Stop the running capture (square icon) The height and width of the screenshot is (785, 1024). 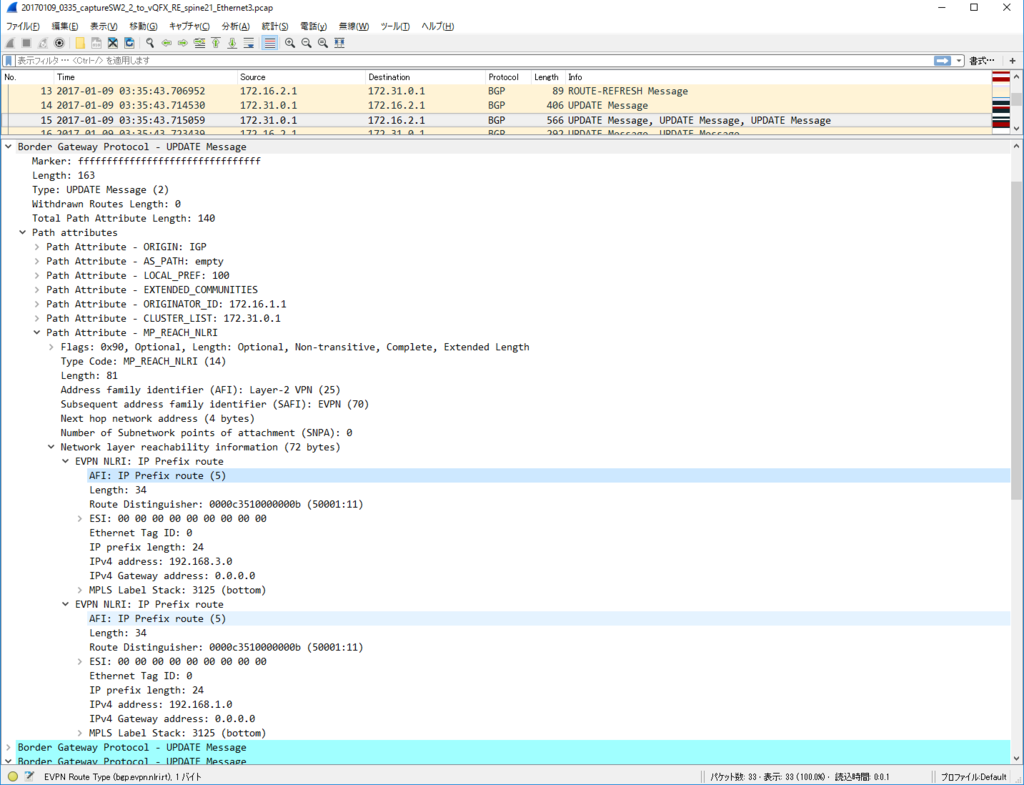26,43
